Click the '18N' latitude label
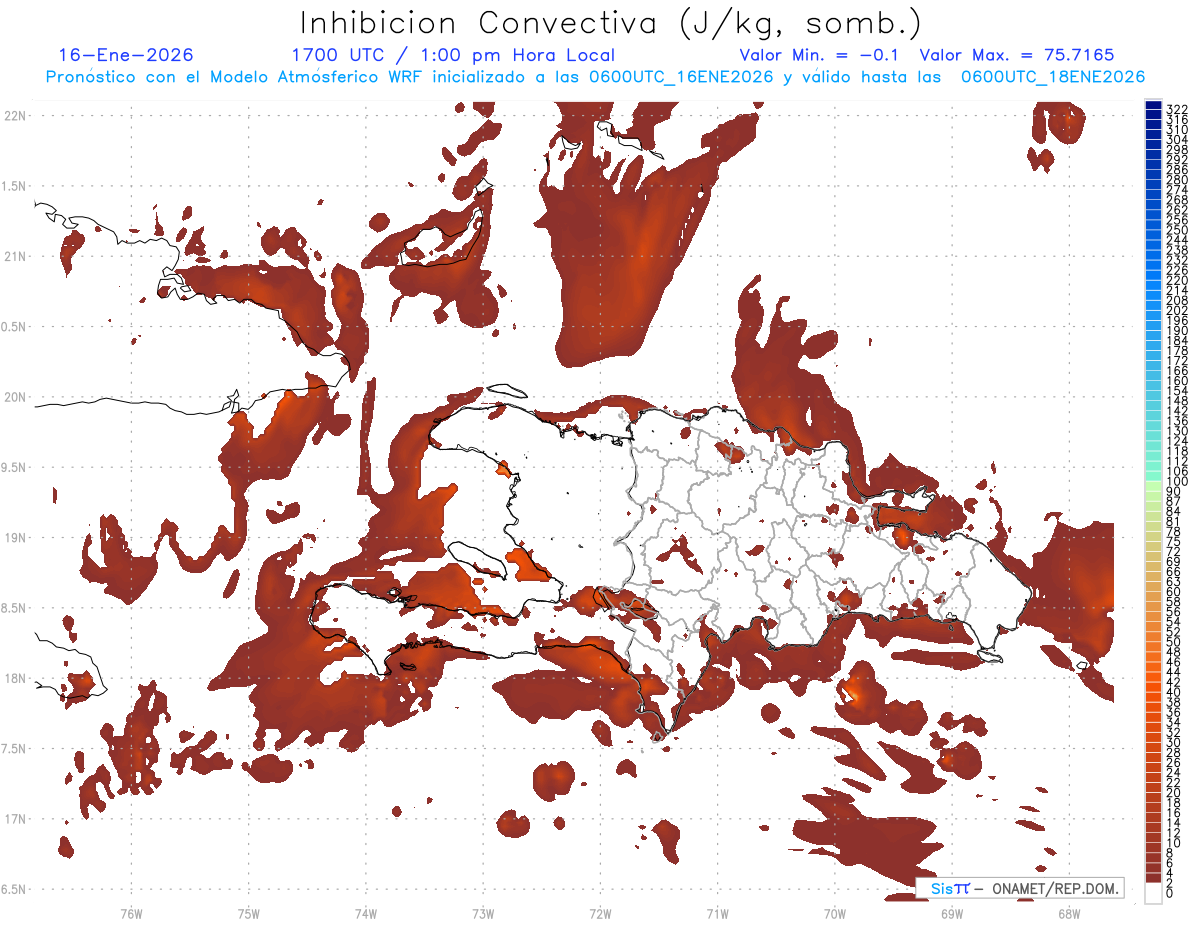Image resolution: width=1200 pixels, height=927 pixels. pyautogui.click(x=16, y=678)
